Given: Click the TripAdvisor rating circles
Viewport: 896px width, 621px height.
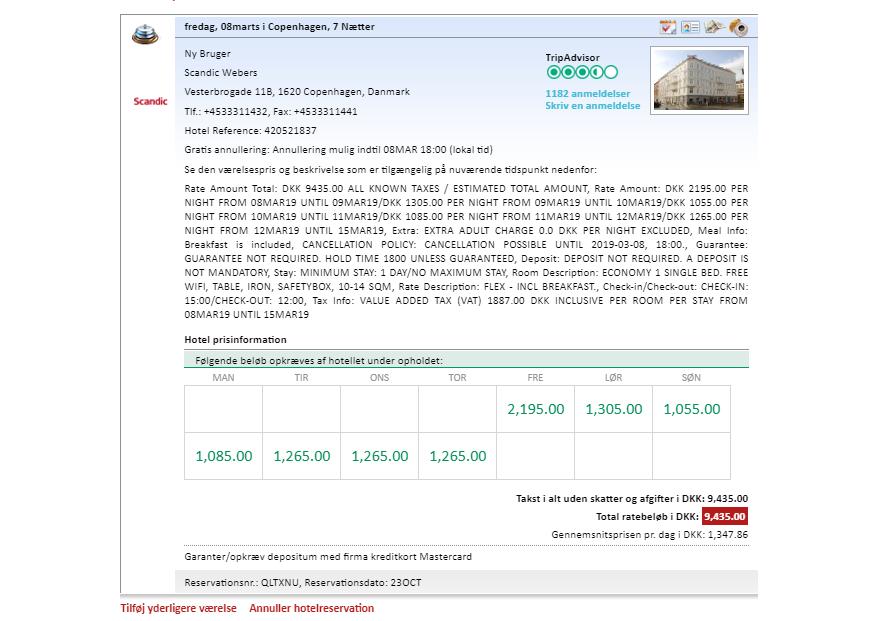Looking at the screenshot, I should [582, 72].
